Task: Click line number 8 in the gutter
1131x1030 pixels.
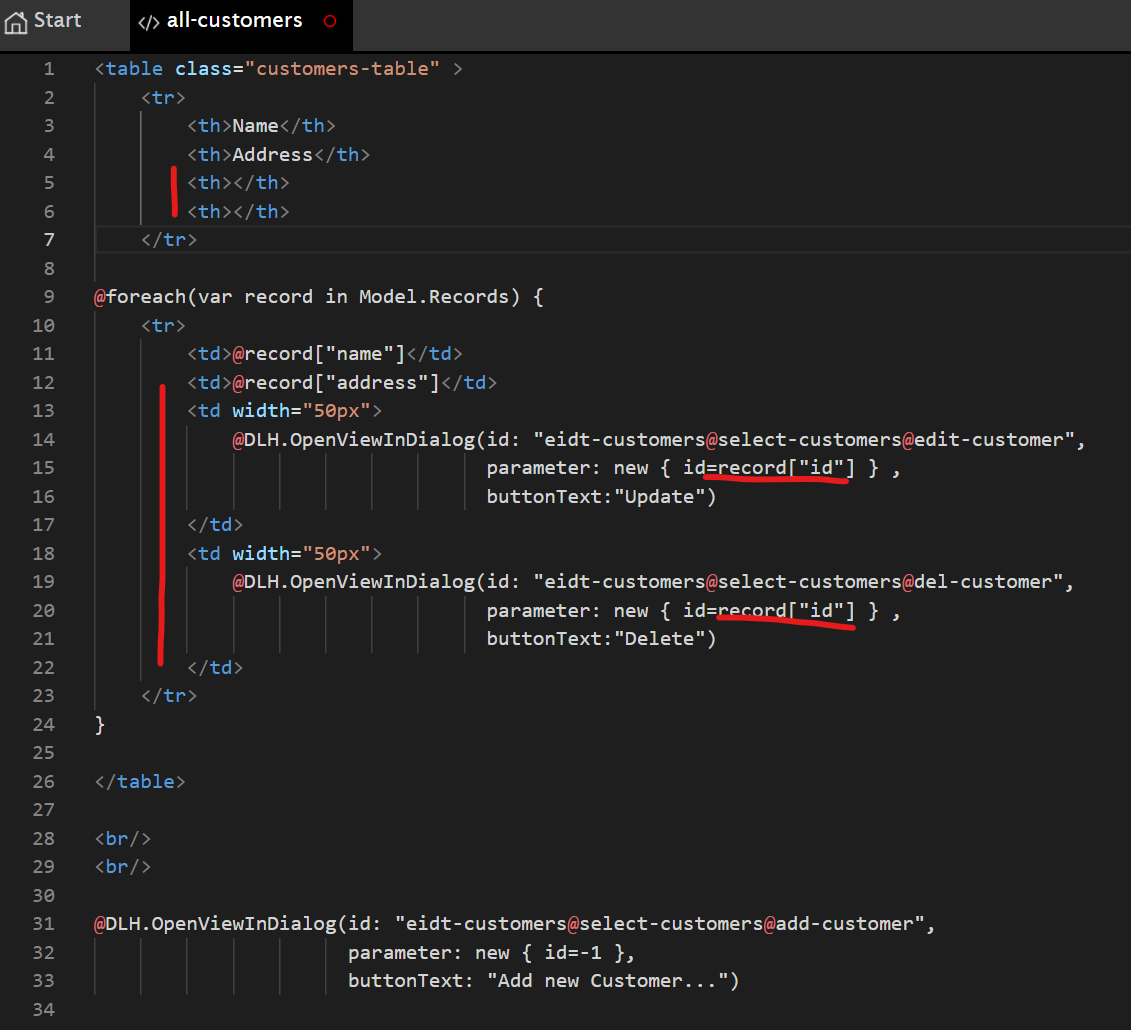Action: [49, 268]
